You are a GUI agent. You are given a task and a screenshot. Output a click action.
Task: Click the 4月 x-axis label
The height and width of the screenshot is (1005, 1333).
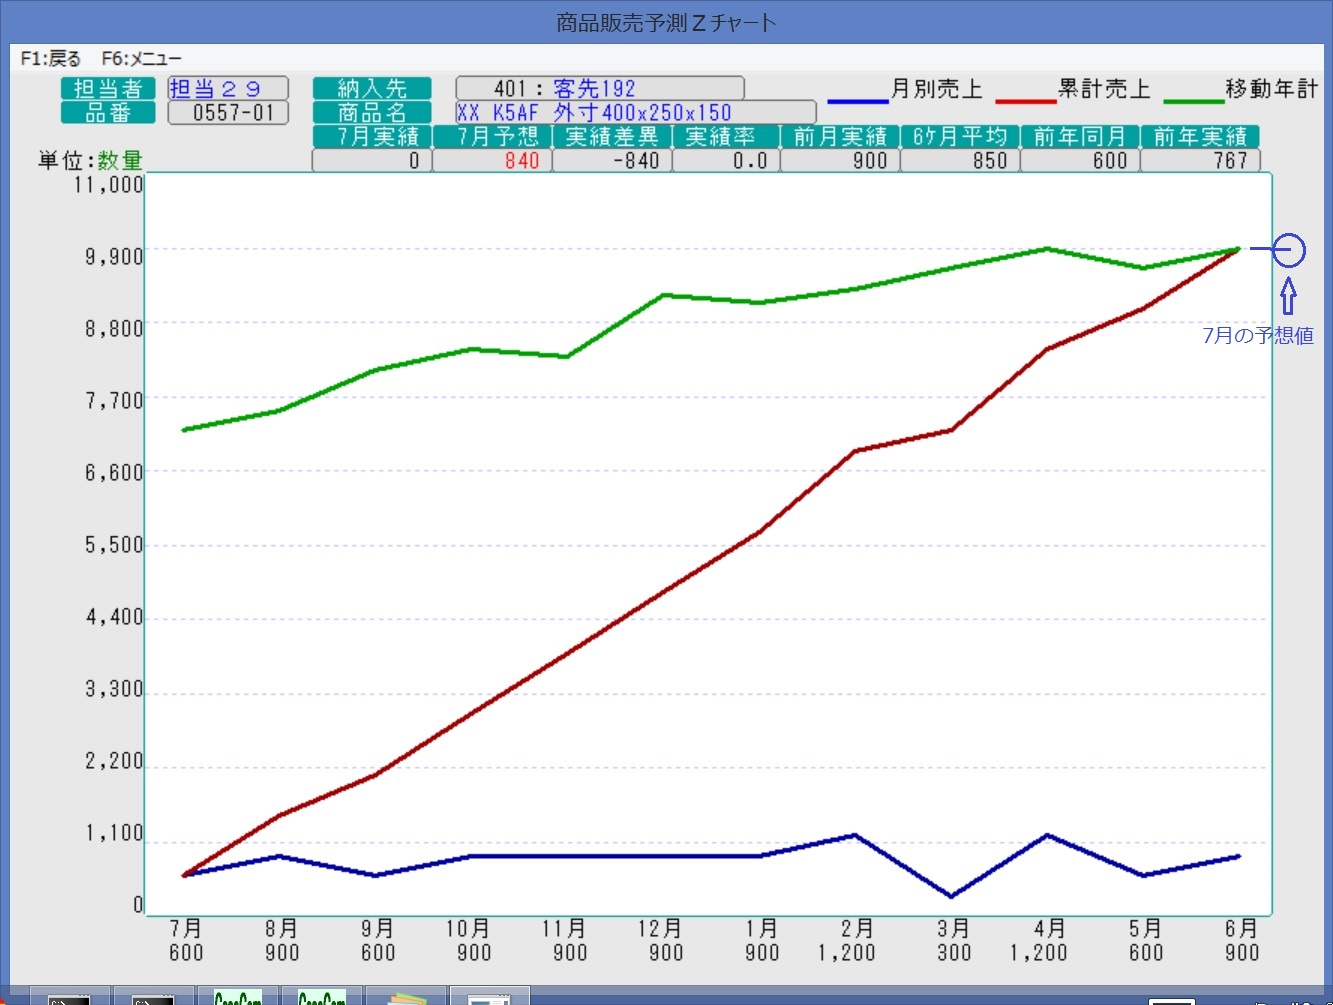[1050, 929]
